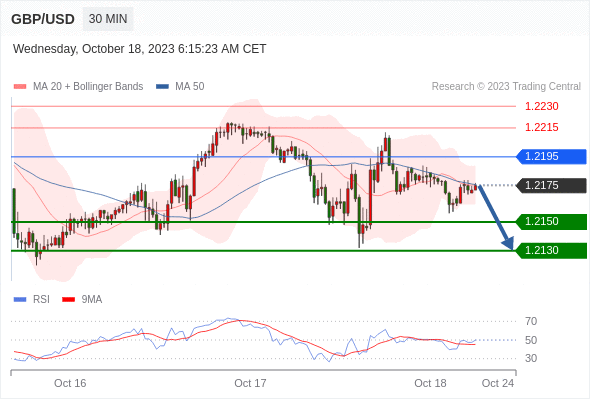Click the Oct 17 date axis label

[x=250, y=383]
